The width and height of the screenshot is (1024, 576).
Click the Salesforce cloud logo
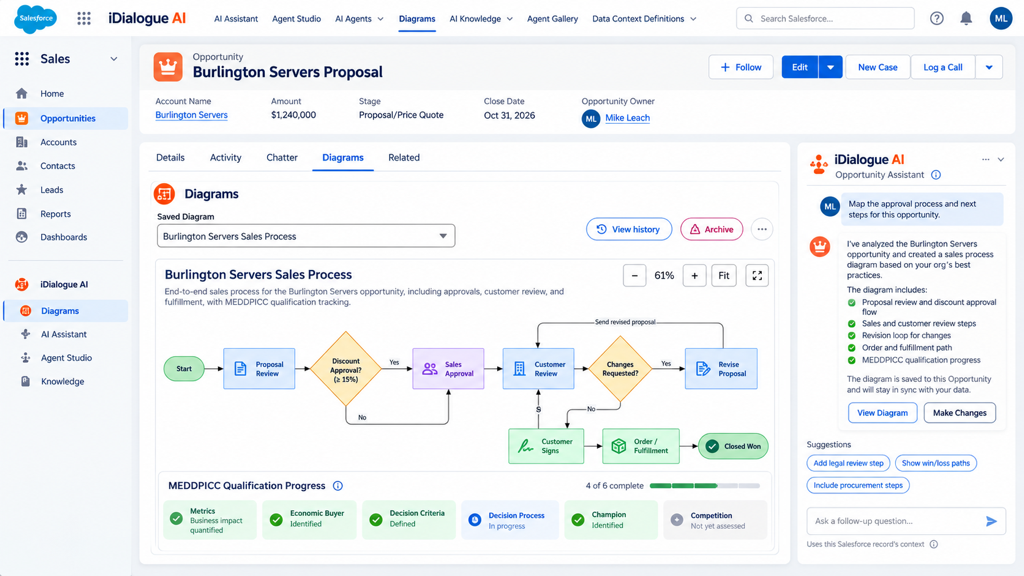coord(35,18)
